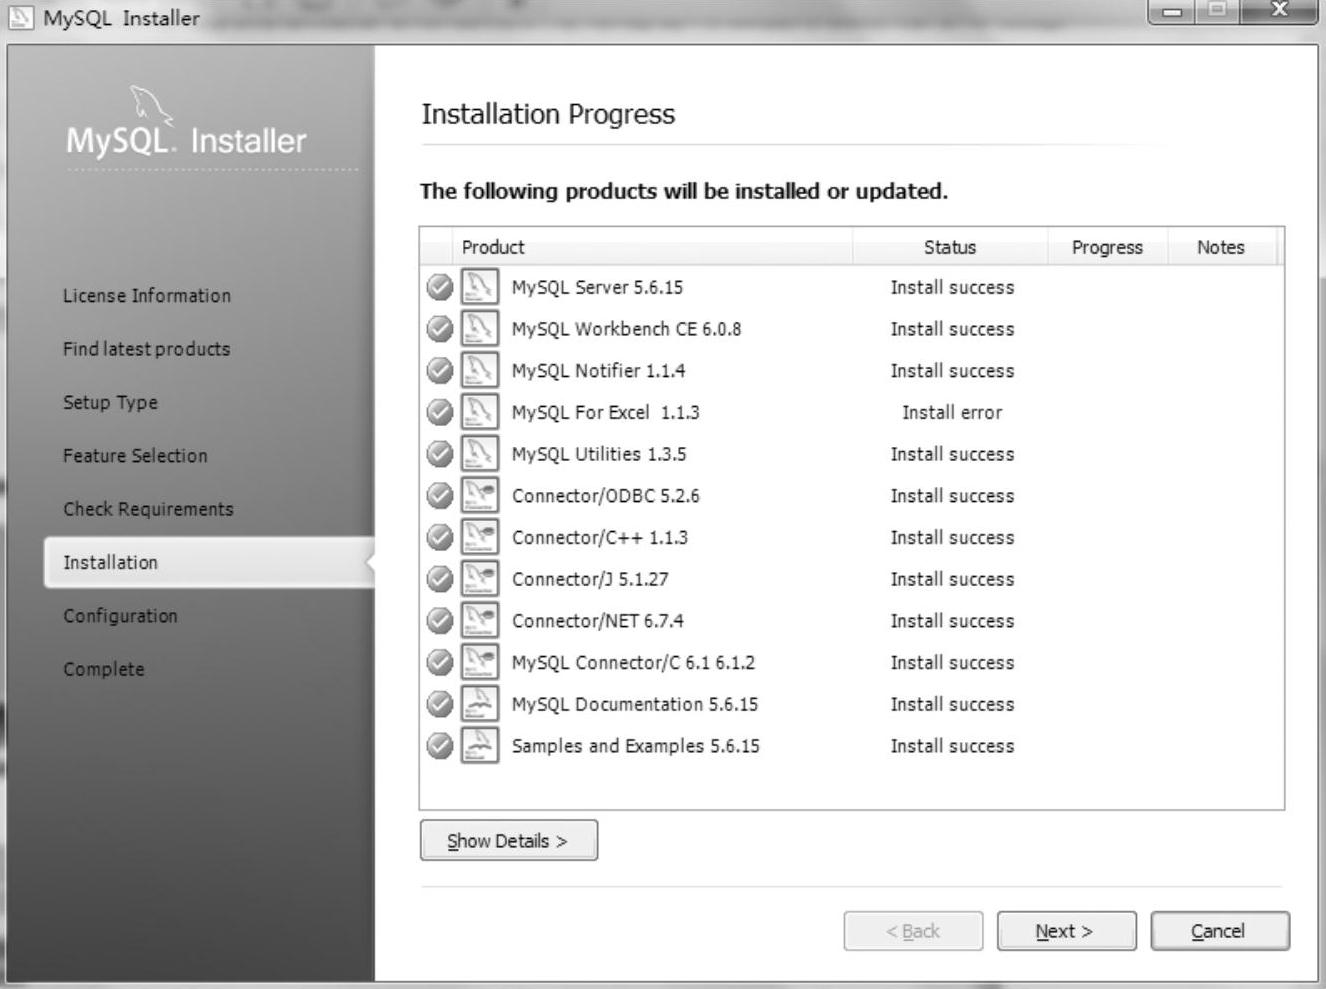Select the MySQL For Excel 1.1.3 row text
This screenshot has width=1326, height=989.
605,412
